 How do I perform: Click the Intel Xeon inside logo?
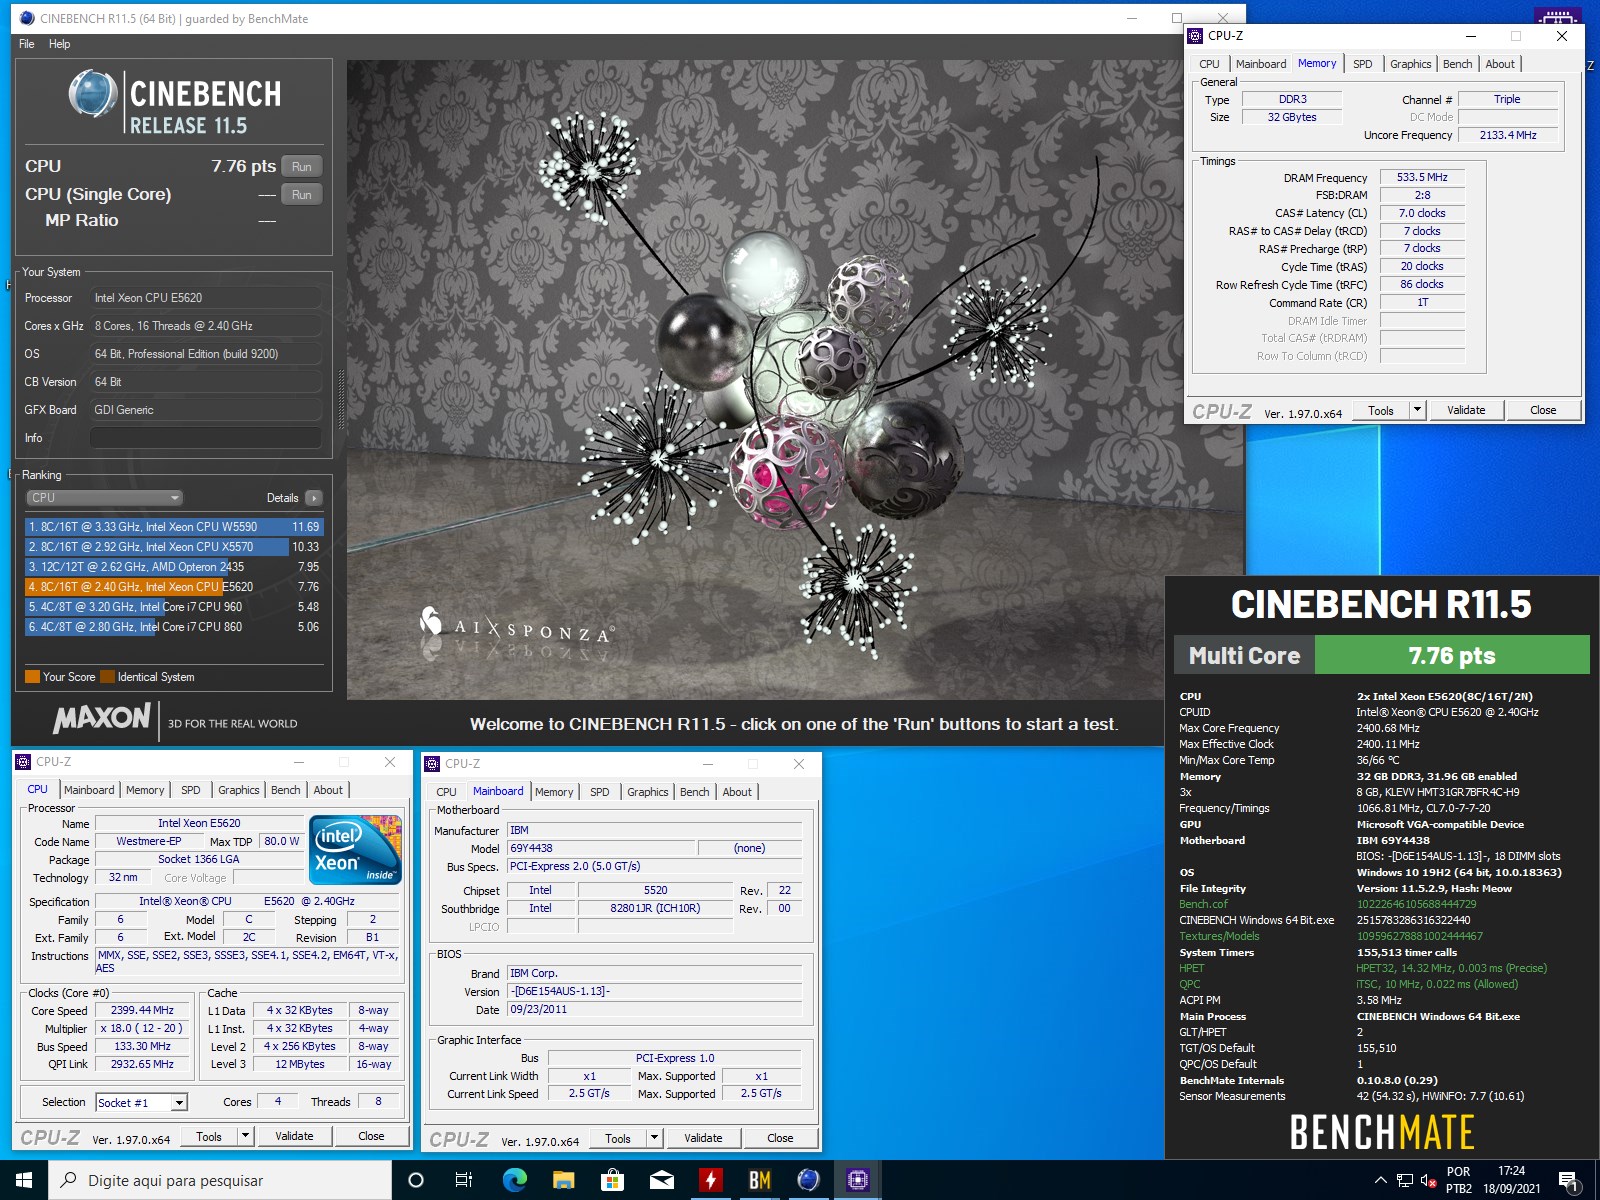[x=355, y=850]
